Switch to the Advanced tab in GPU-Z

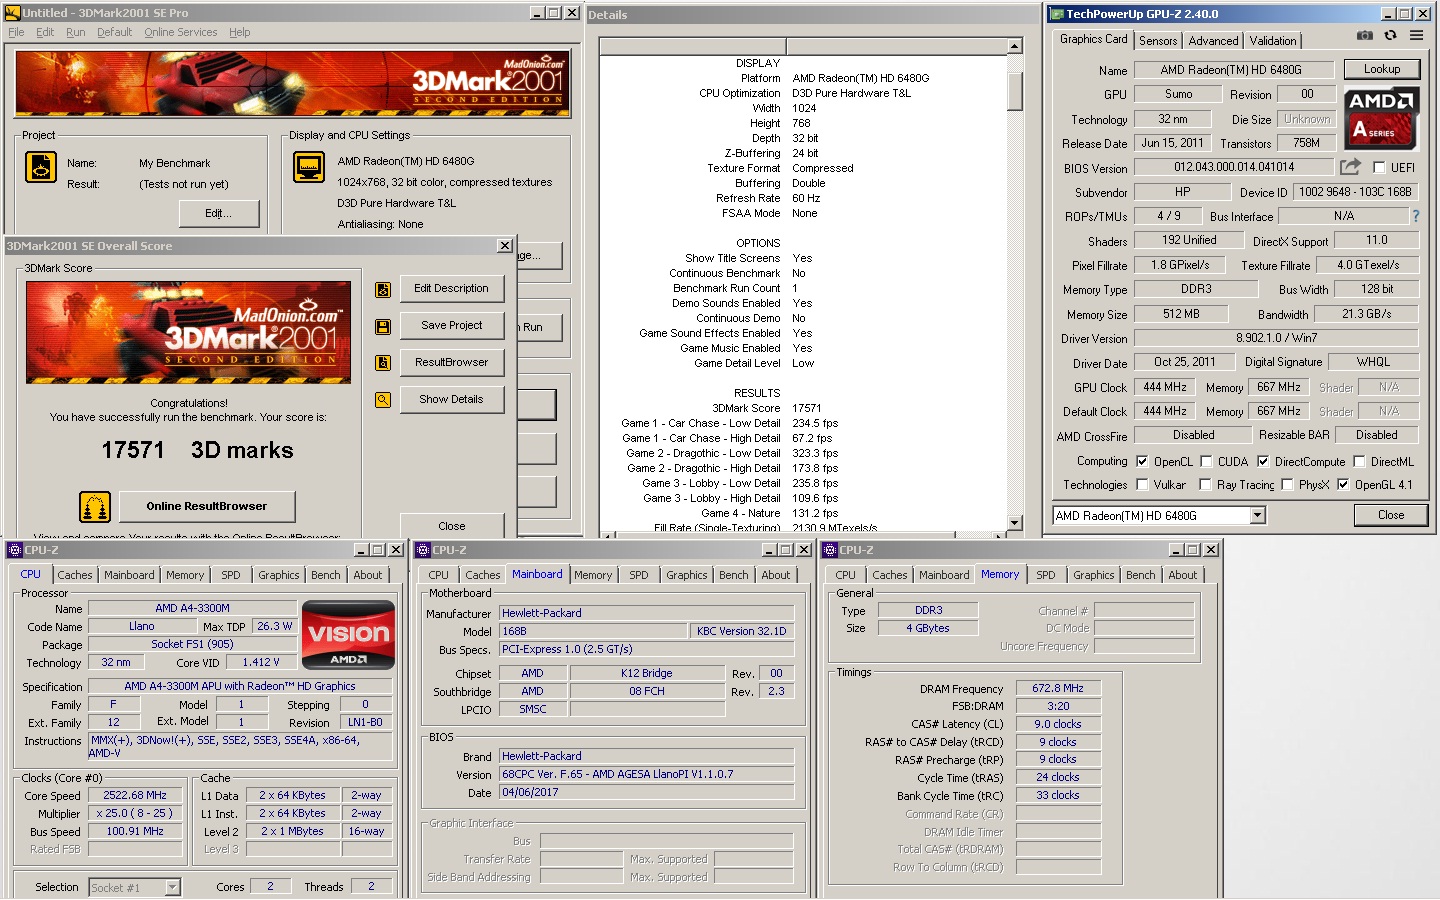1213,41
